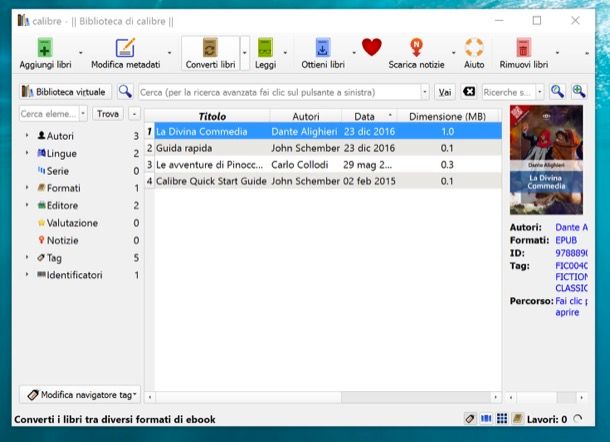Open Modifica navigatore tag menu
The image size is (610, 442).
(80, 395)
